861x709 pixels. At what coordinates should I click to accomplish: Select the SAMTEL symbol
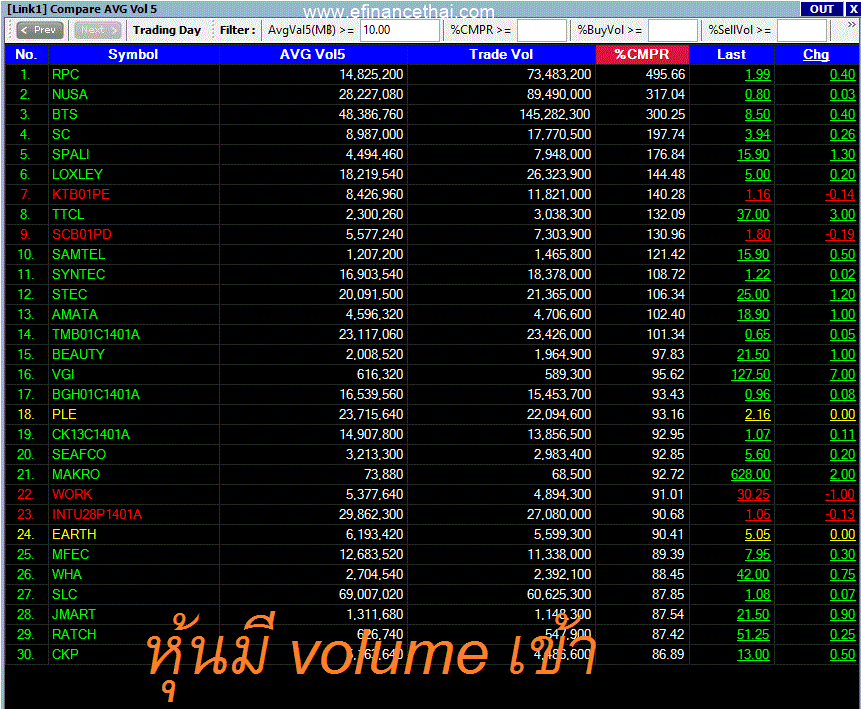point(79,254)
